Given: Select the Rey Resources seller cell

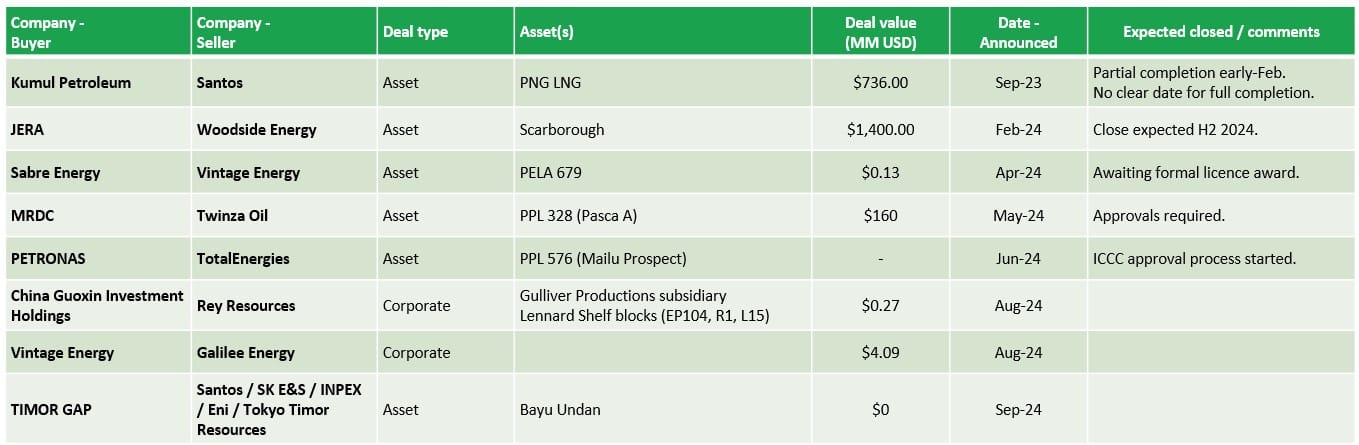Looking at the screenshot, I should pos(246,306).
